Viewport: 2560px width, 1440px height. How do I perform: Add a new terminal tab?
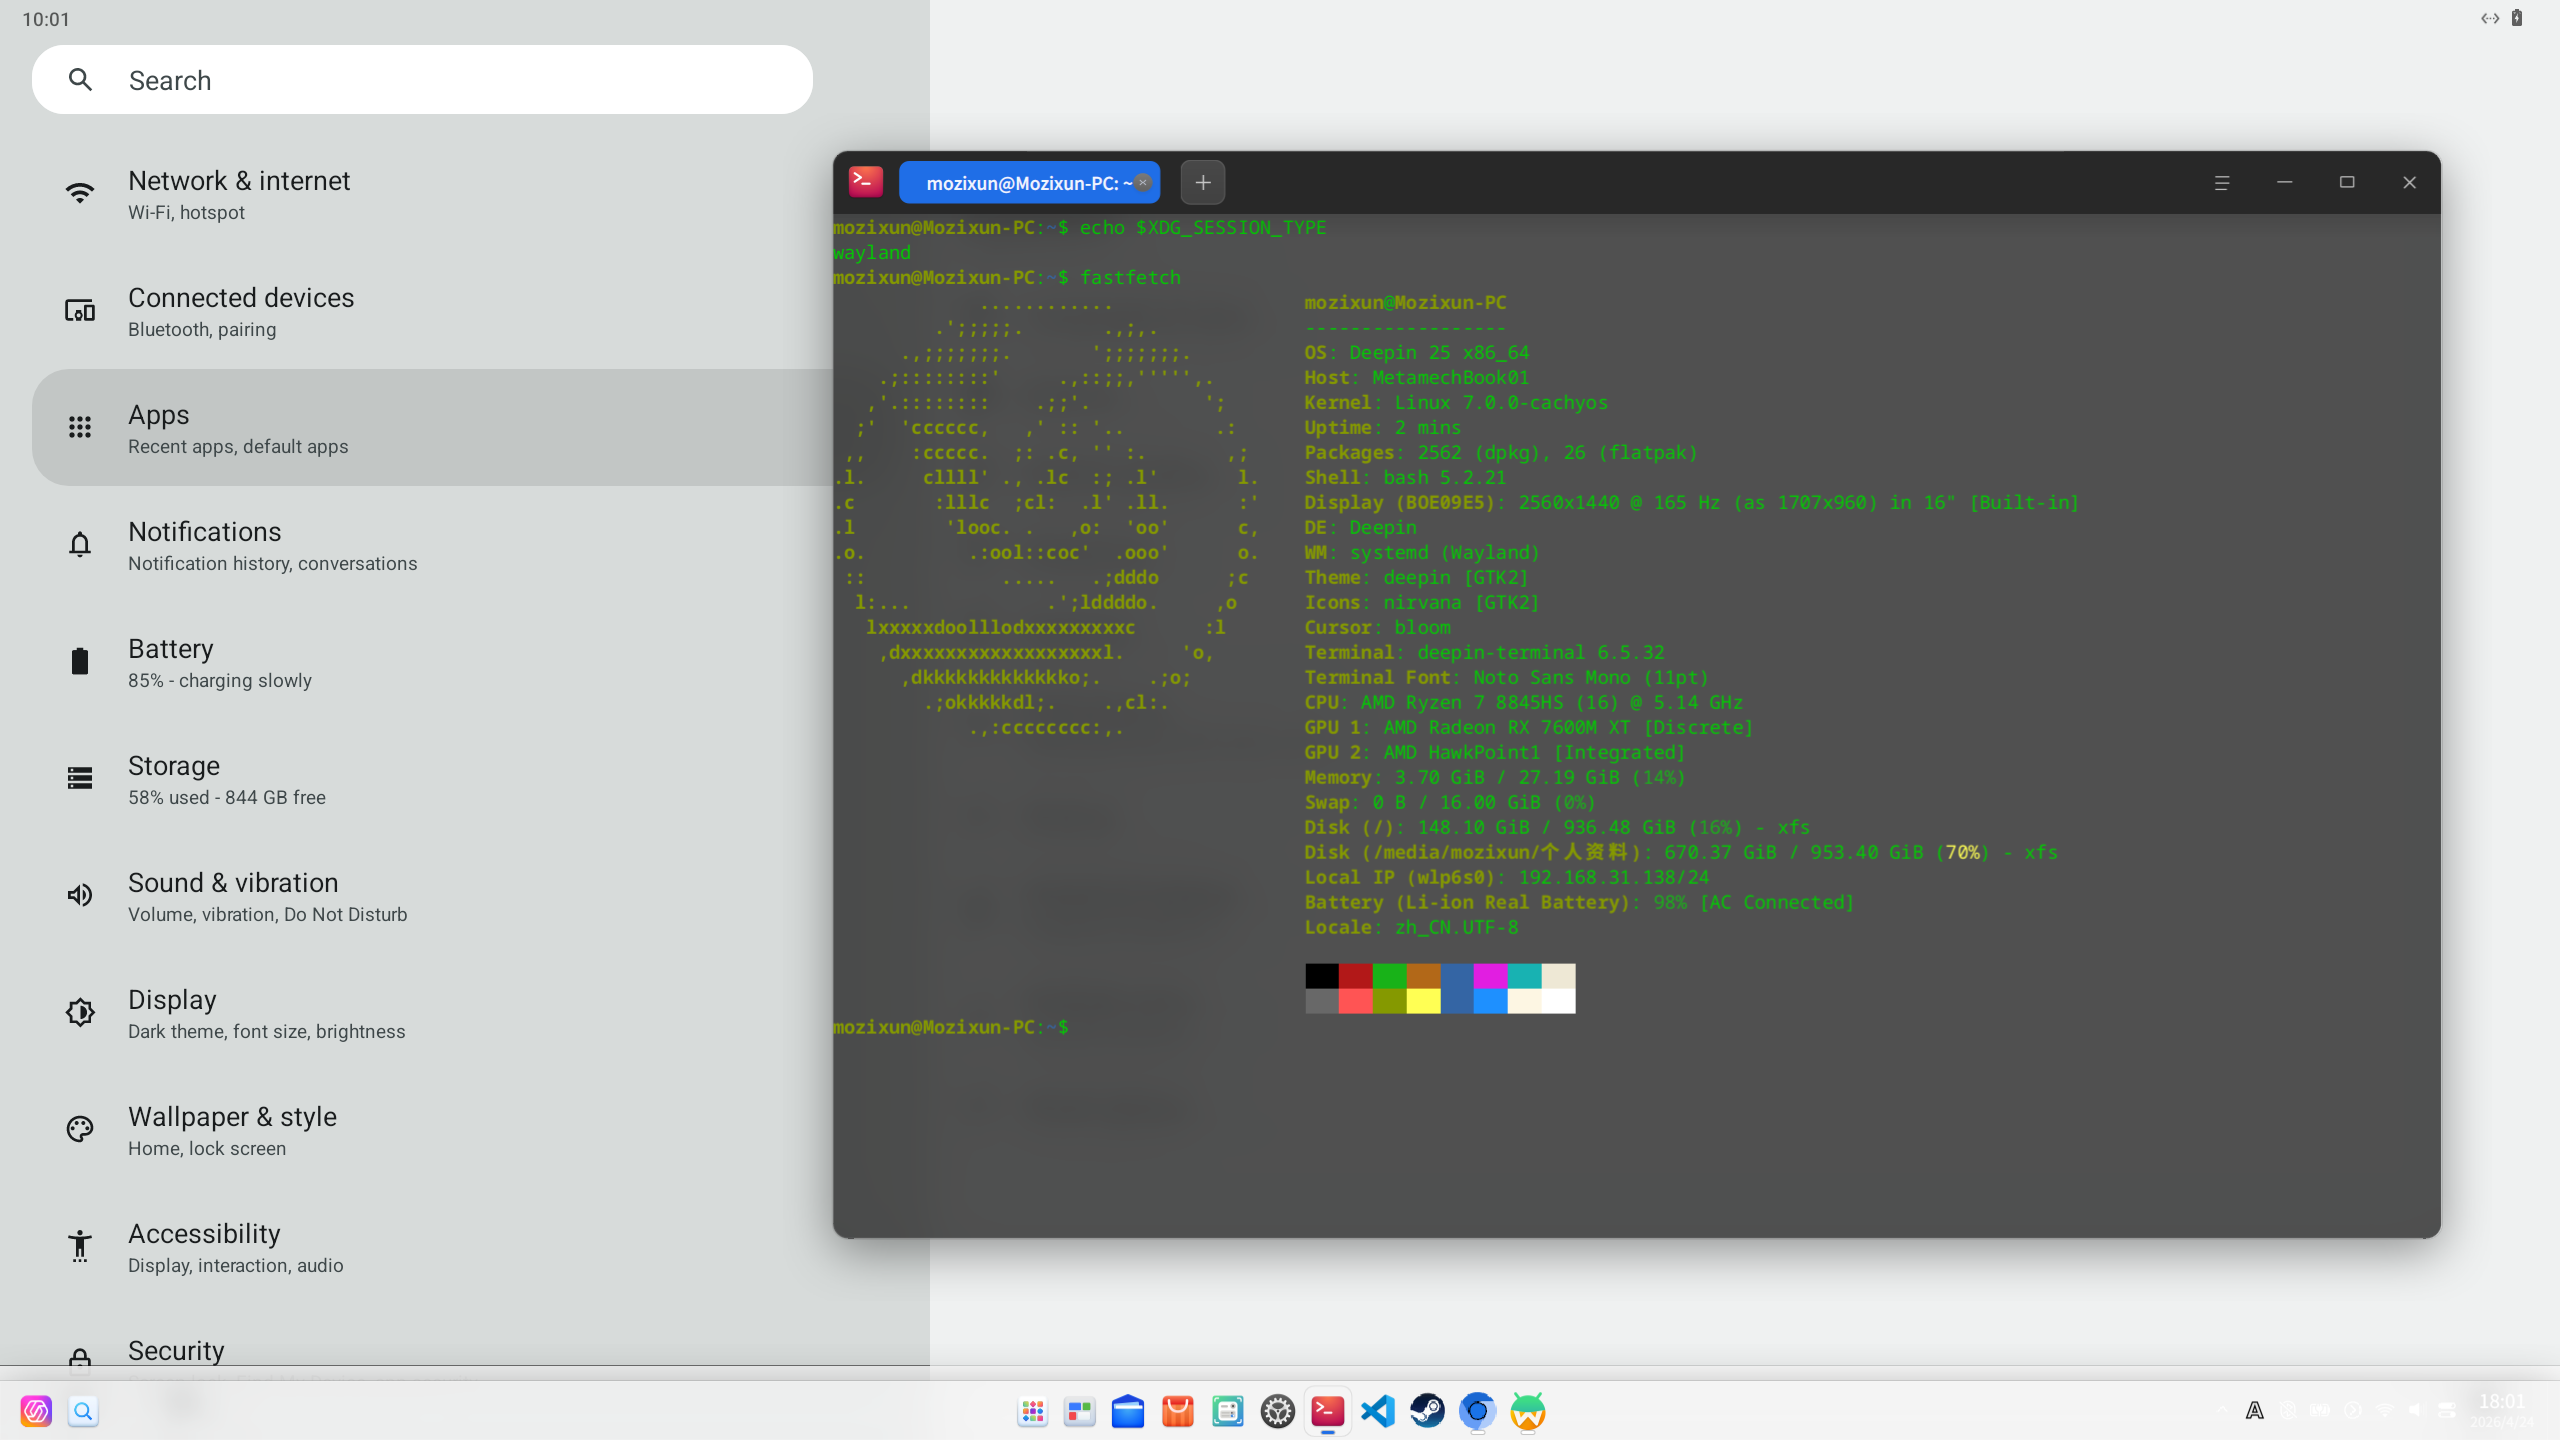click(x=1202, y=183)
